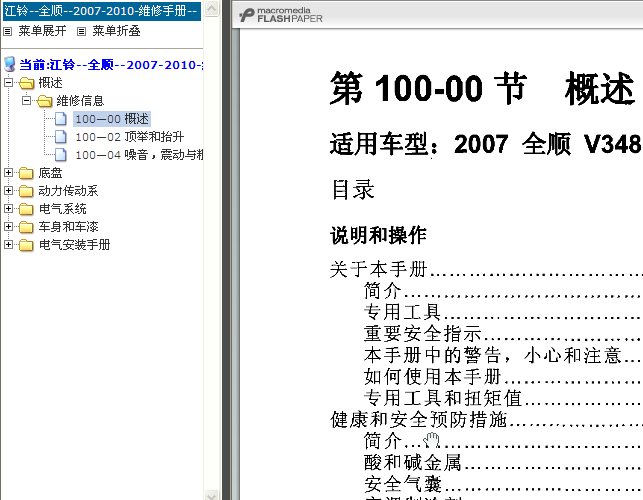Image resolution: width=643 pixels, height=500 pixels.
Task: Select the 电气安装手册 folder label
Action: (x=74, y=245)
